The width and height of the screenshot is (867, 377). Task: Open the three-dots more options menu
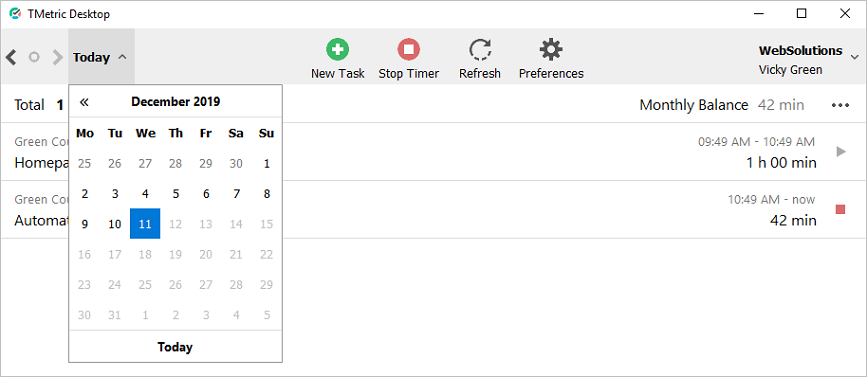click(840, 105)
